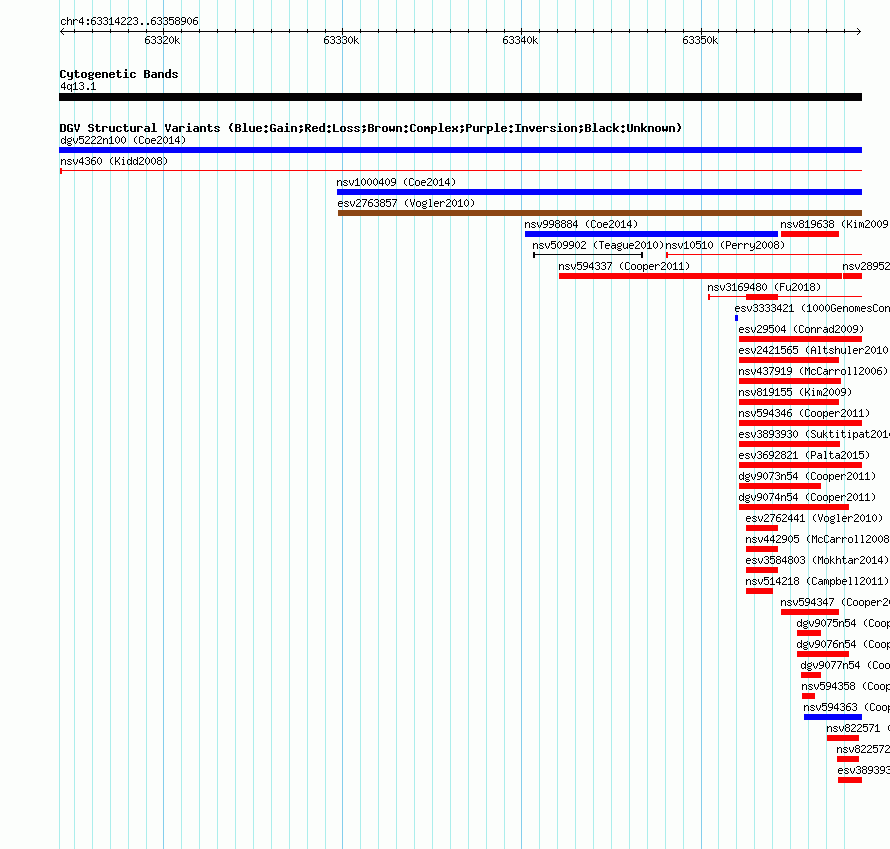This screenshot has width=890, height=849.
Task: Click the 63320k ruler label
Action: pyautogui.click(x=162, y=40)
